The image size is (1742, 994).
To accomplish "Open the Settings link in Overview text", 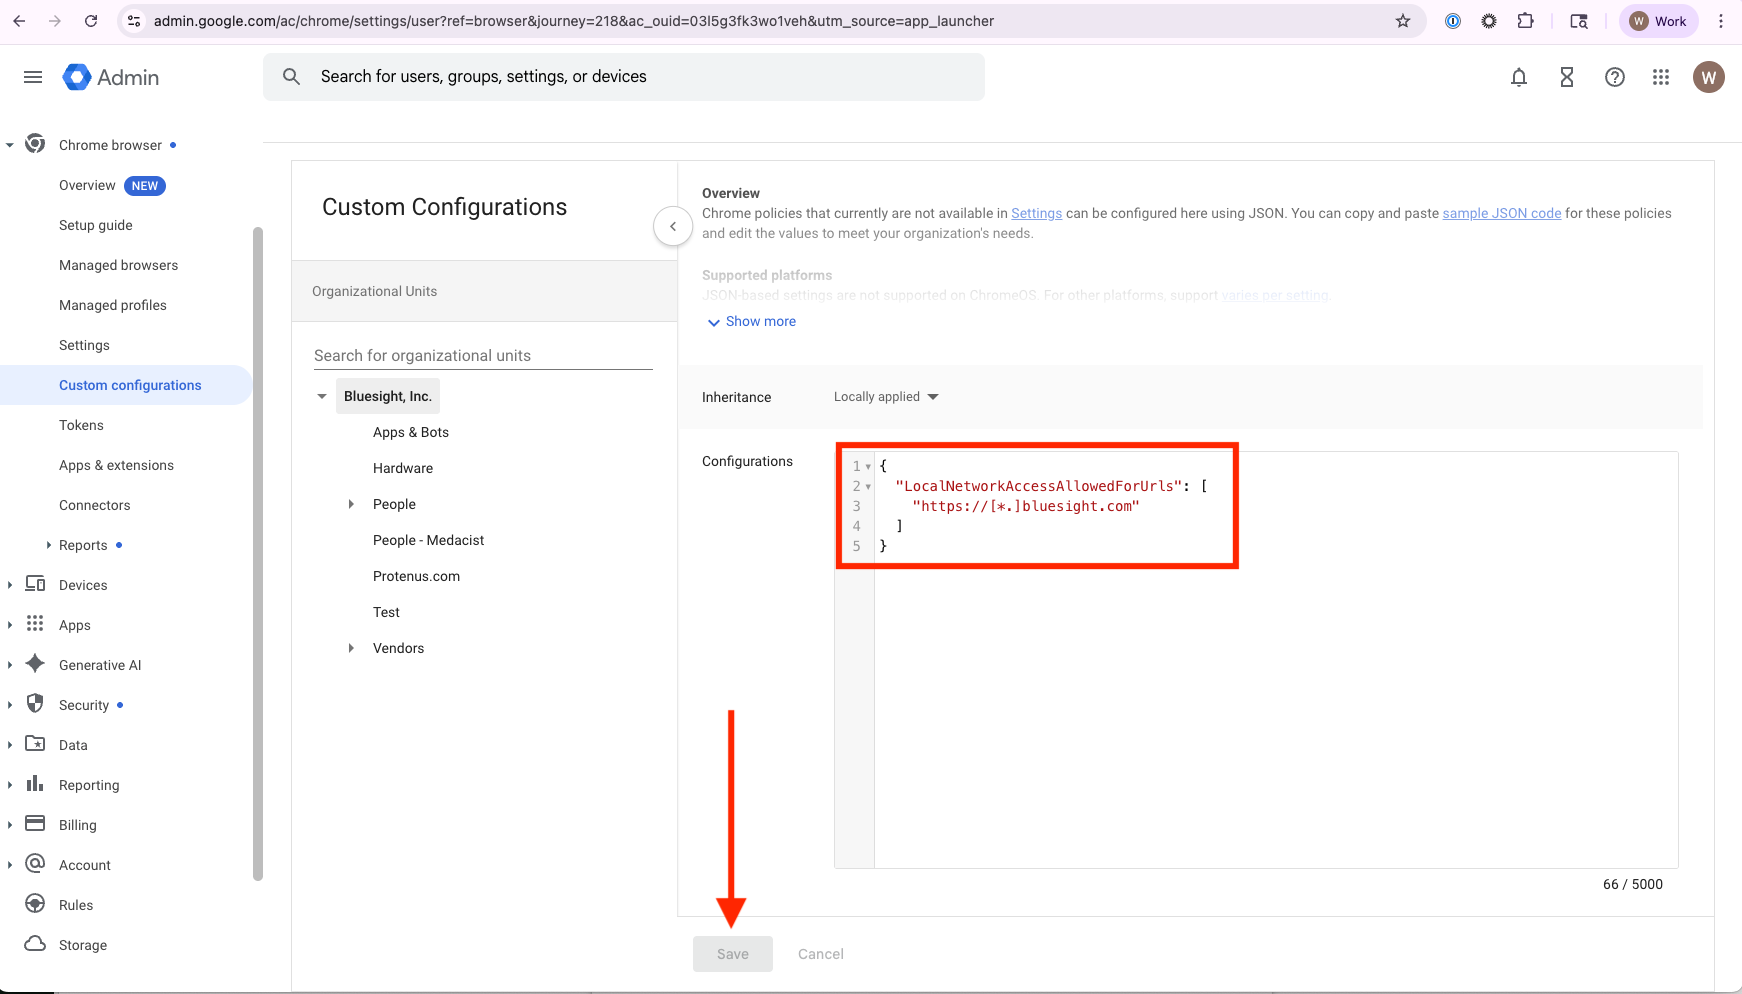I will click(1036, 213).
